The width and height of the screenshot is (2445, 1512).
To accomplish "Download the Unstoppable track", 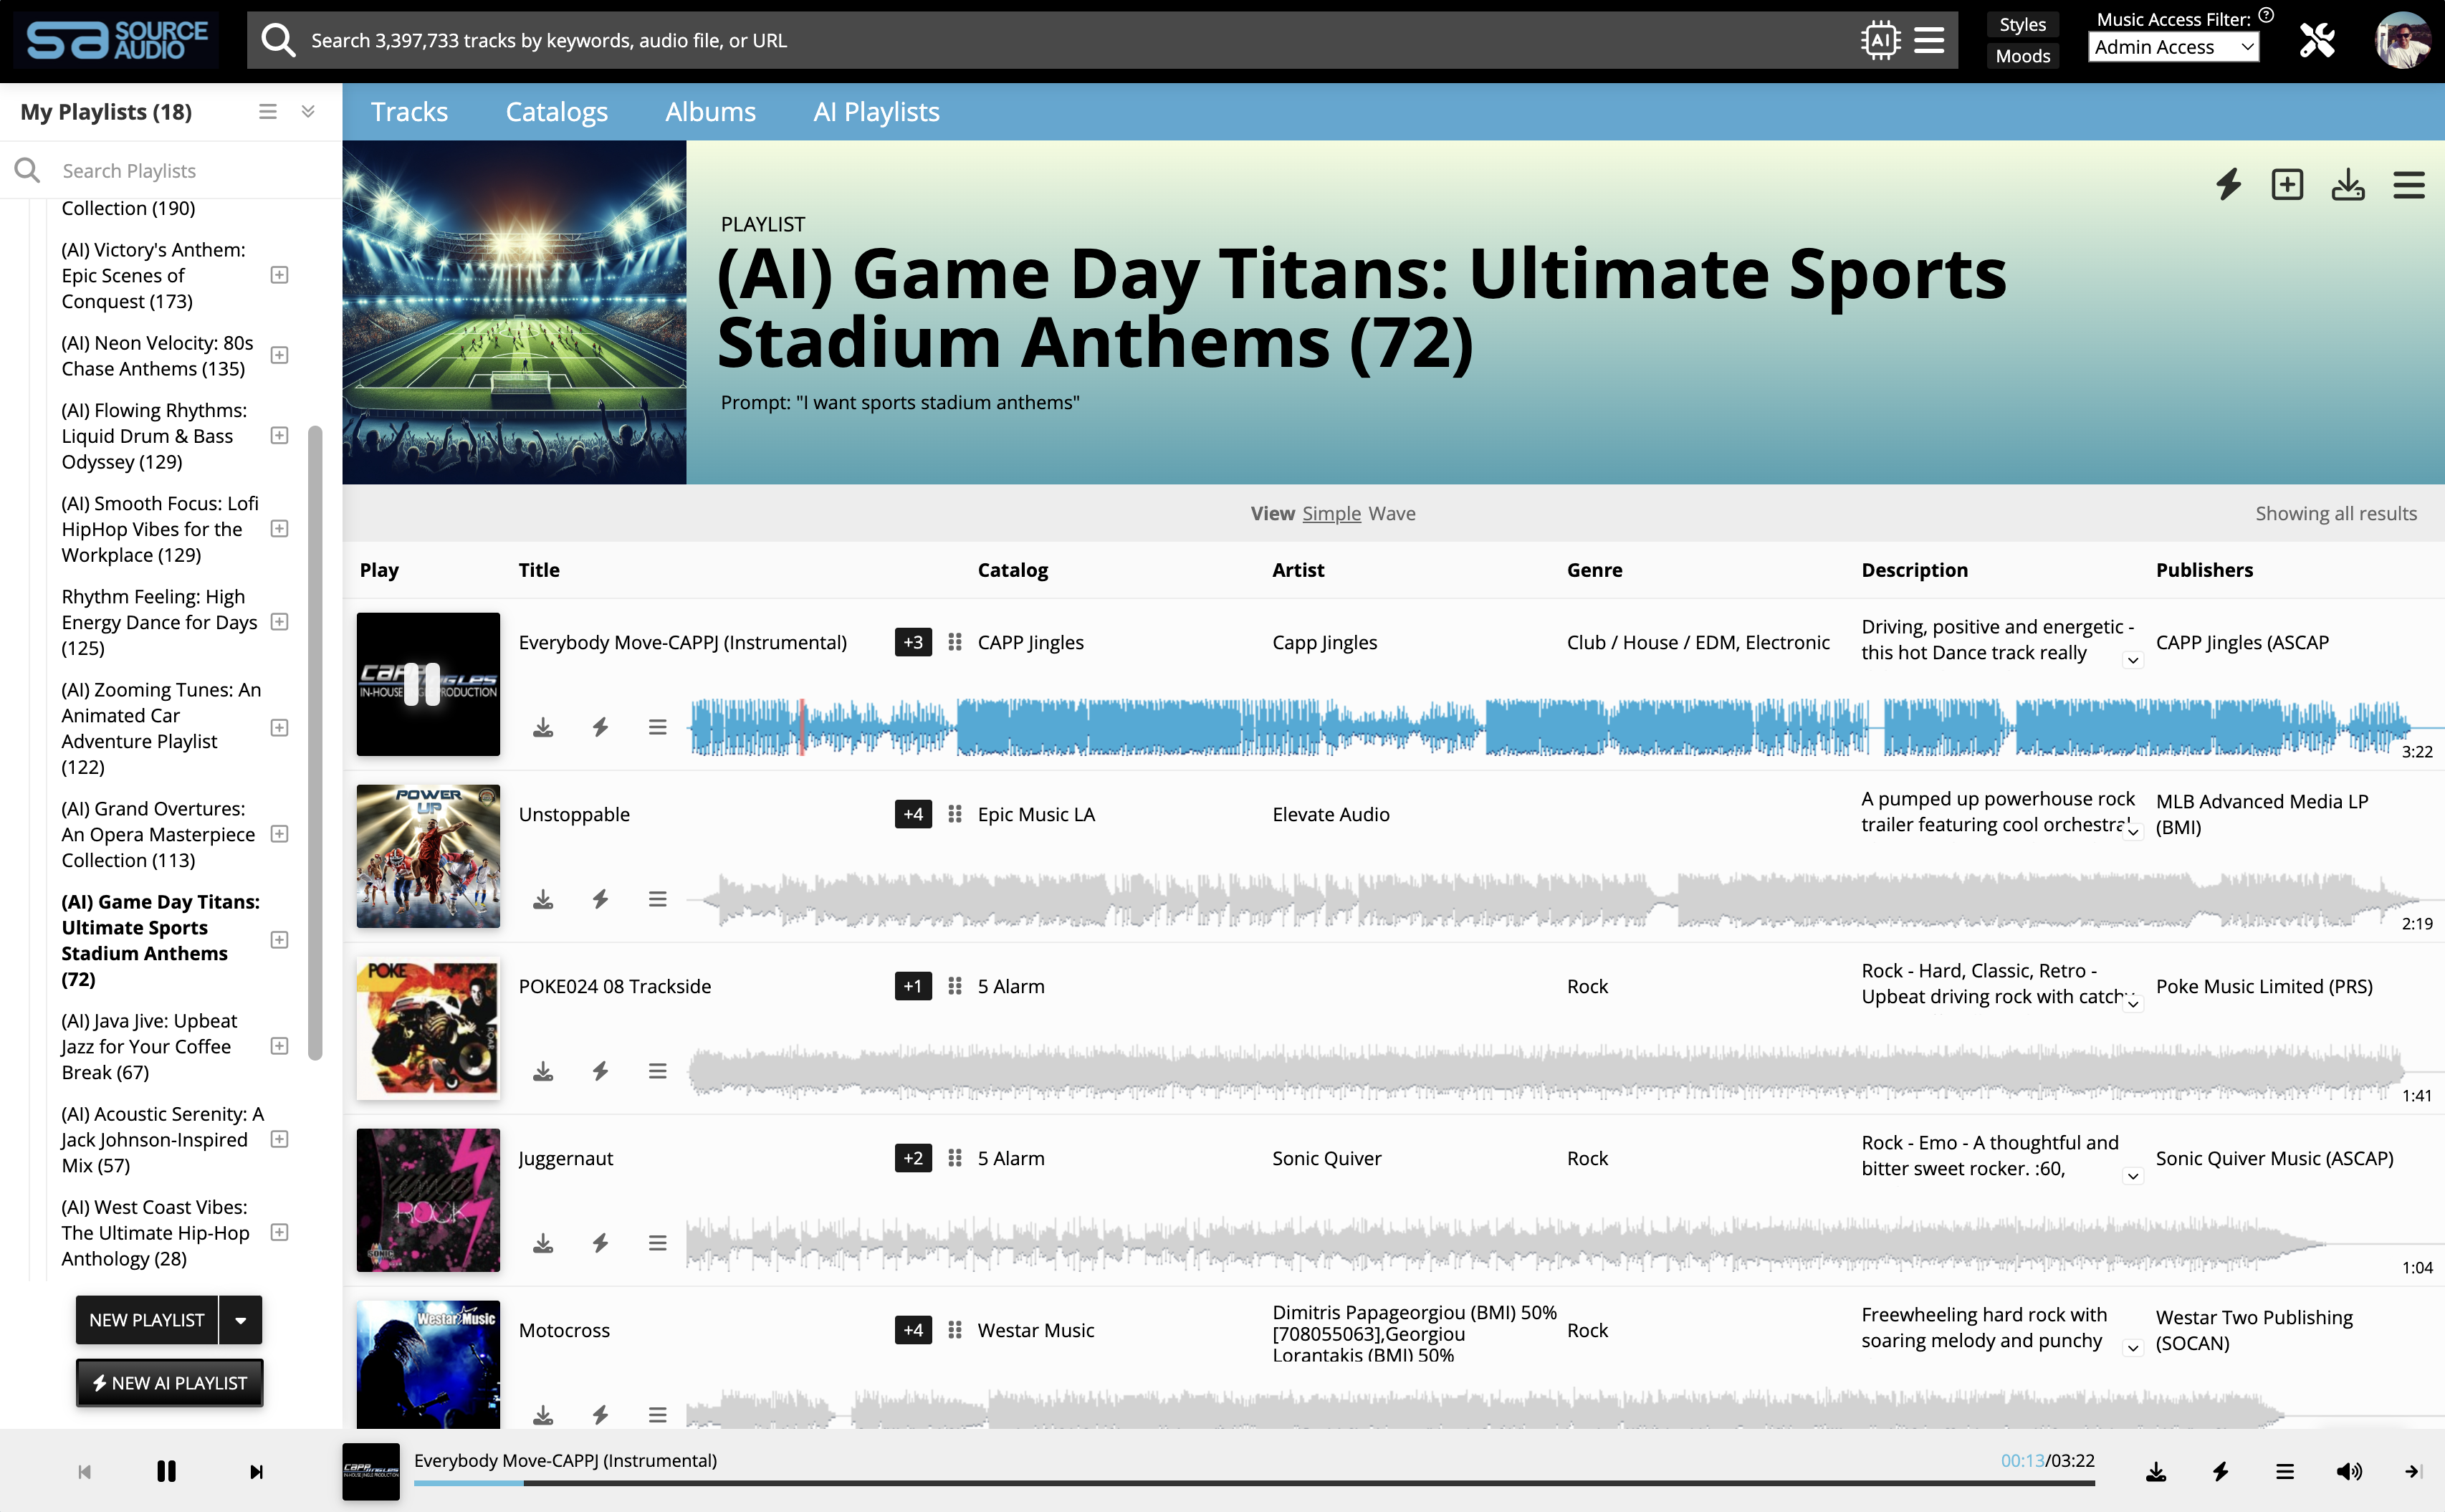I will point(543,899).
